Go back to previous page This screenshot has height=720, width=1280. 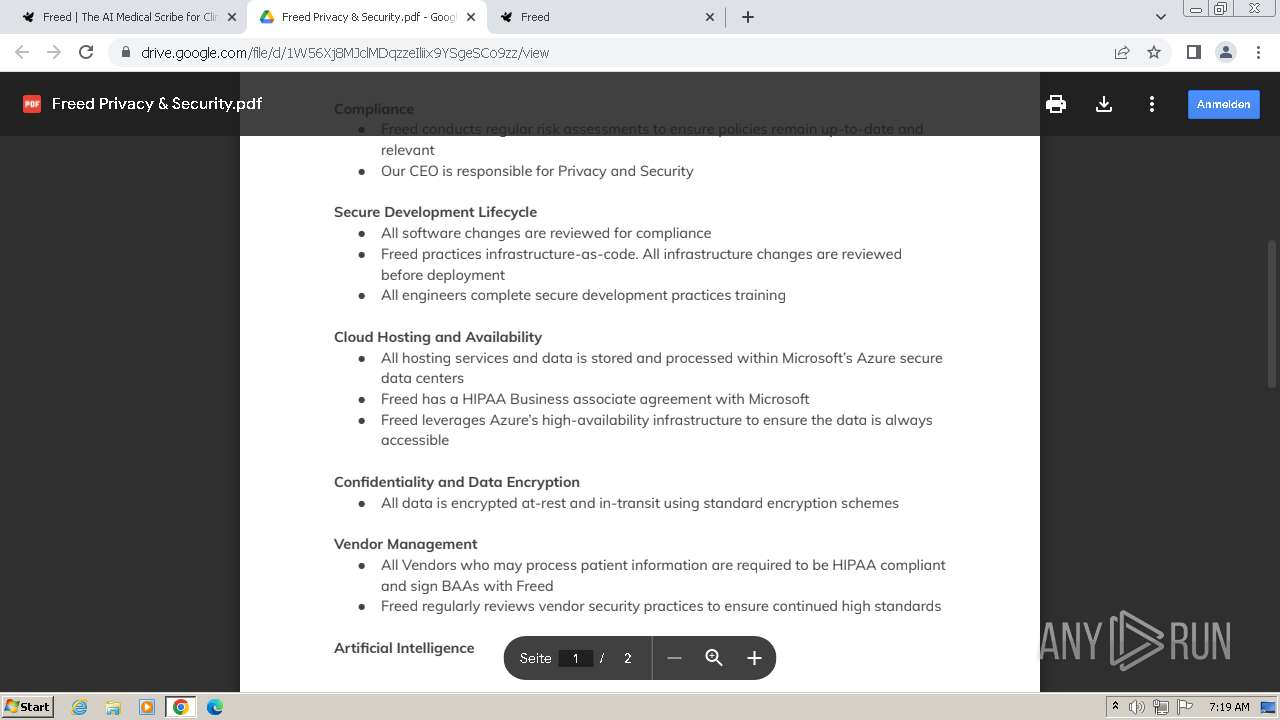tap(22, 53)
